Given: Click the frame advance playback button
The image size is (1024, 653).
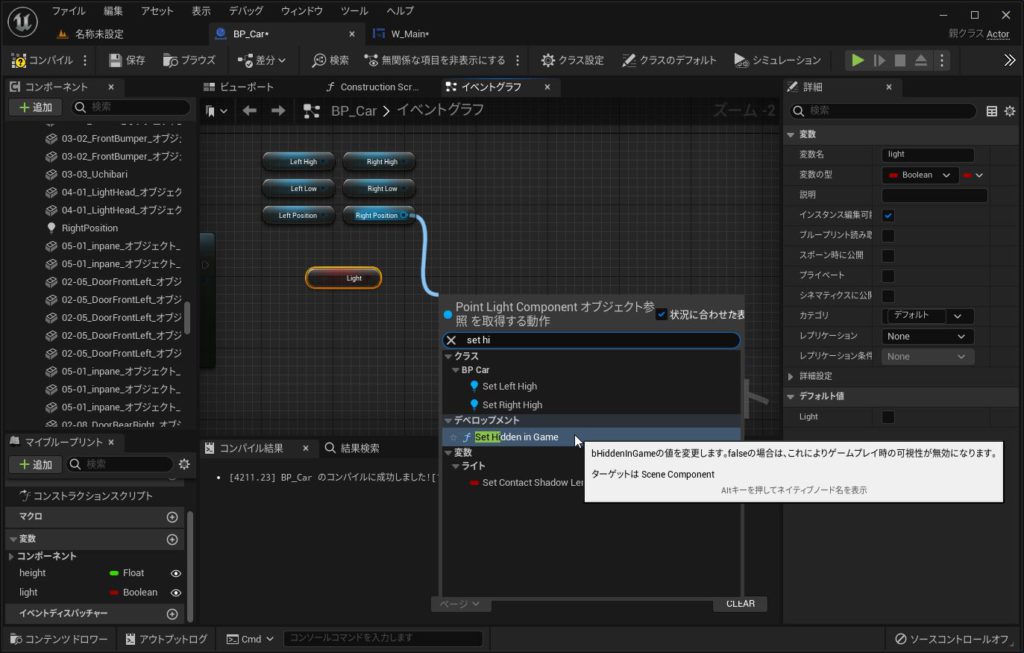Looking at the screenshot, I should (880, 60).
